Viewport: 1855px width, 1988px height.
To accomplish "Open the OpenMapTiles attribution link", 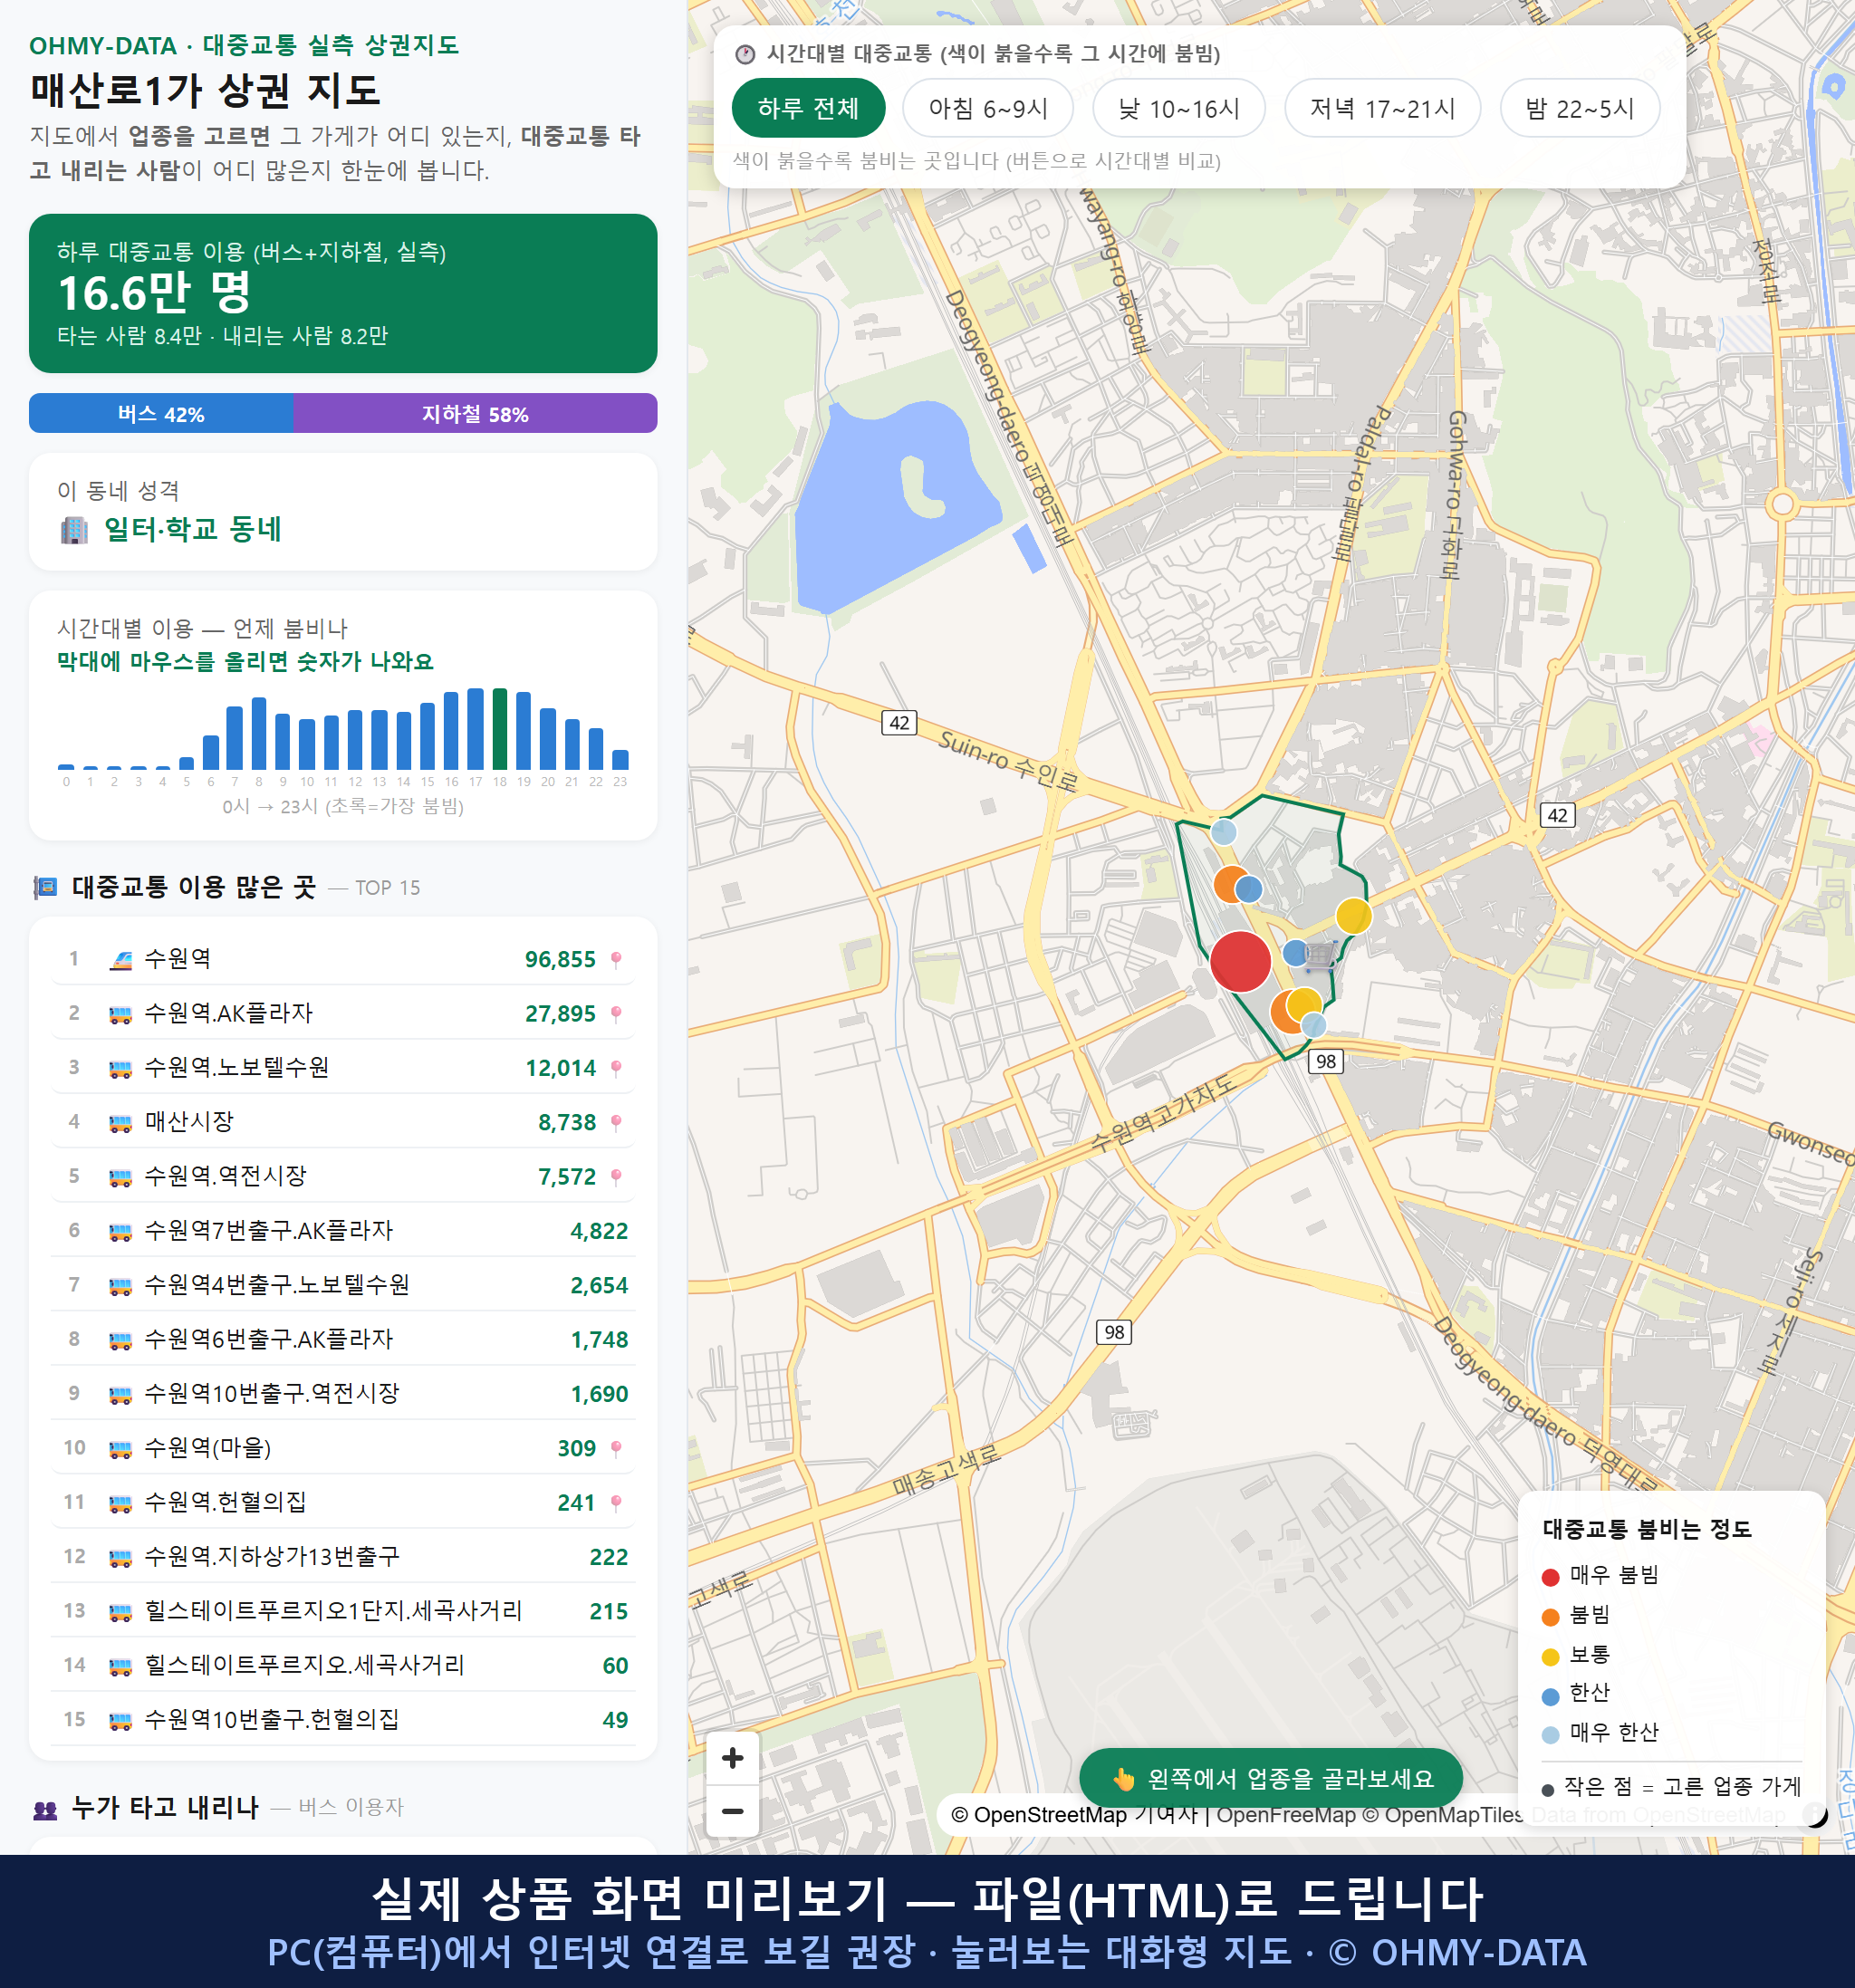I will (x=1443, y=1815).
